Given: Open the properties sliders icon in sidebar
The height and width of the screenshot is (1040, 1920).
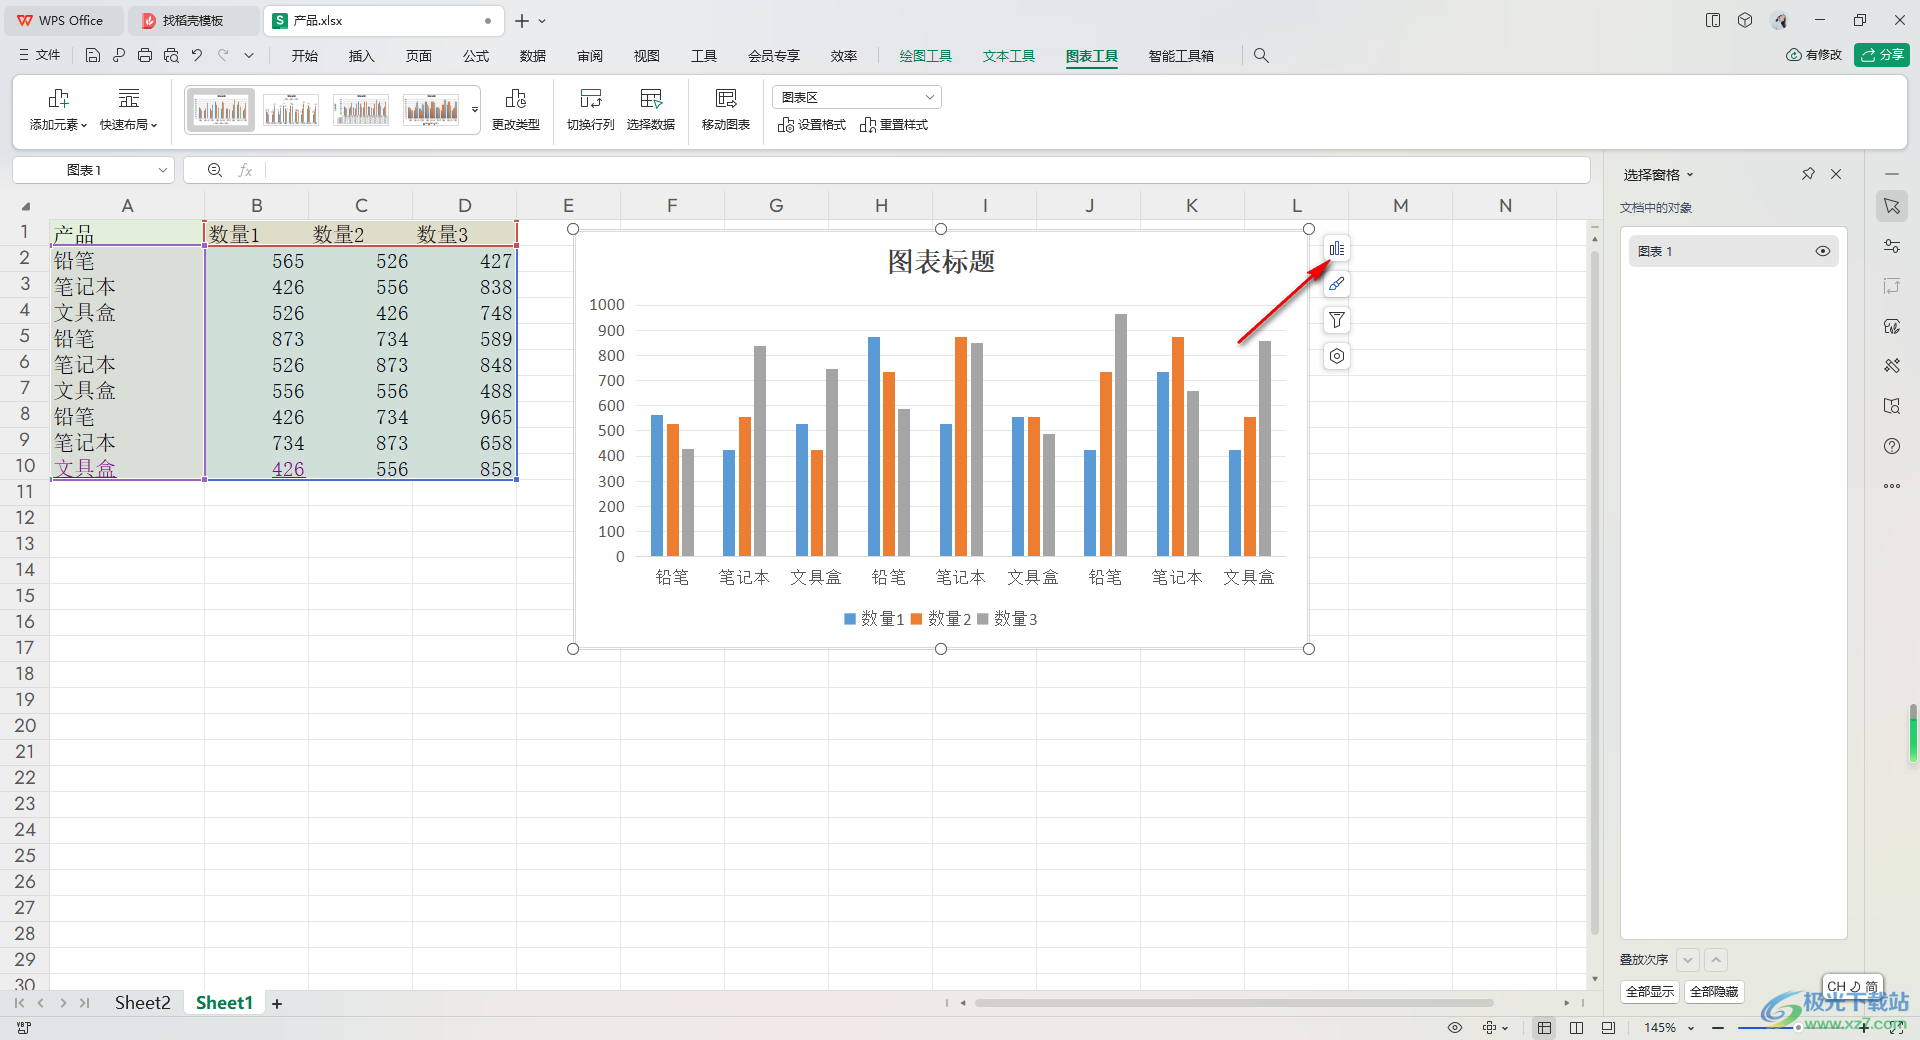Looking at the screenshot, I should [1892, 246].
